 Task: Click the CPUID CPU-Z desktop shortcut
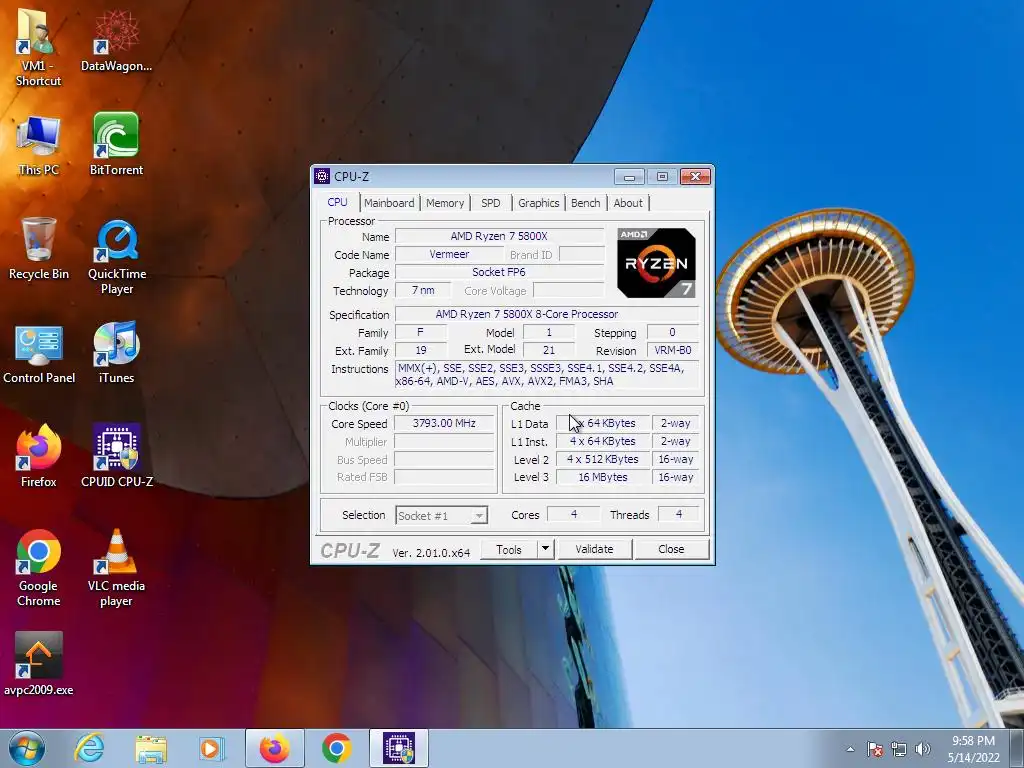117,456
